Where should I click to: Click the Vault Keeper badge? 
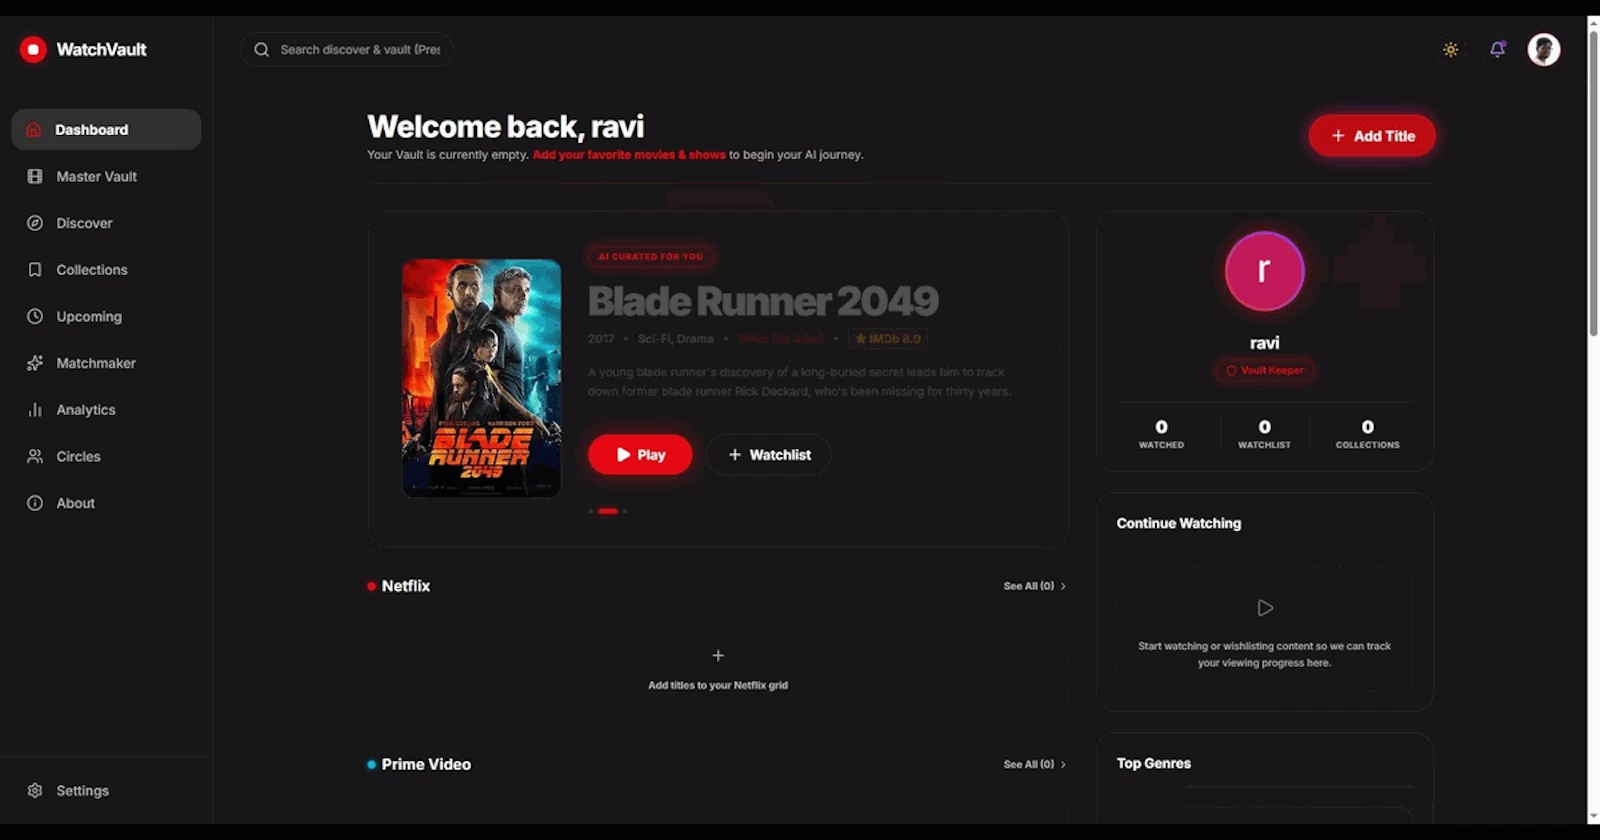point(1264,370)
